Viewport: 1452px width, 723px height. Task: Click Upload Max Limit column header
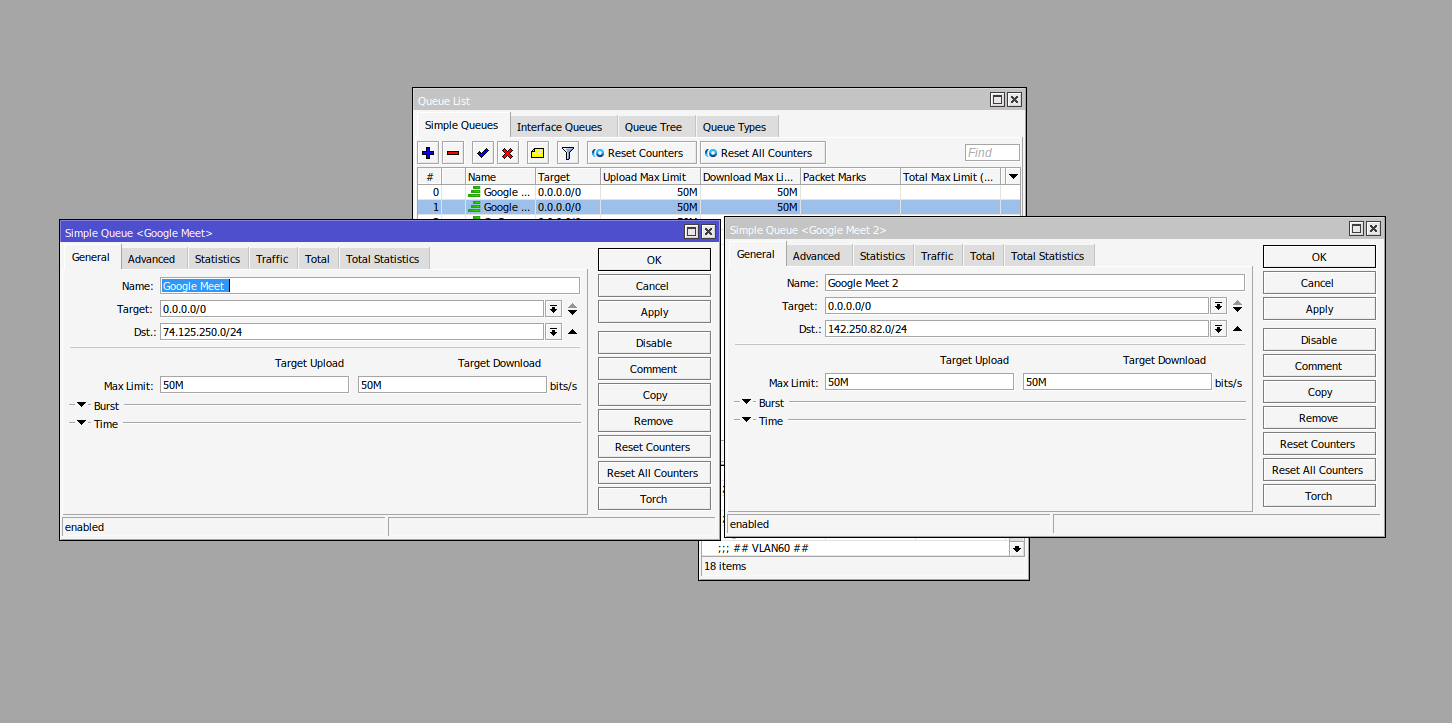click(x=650, y=177)
